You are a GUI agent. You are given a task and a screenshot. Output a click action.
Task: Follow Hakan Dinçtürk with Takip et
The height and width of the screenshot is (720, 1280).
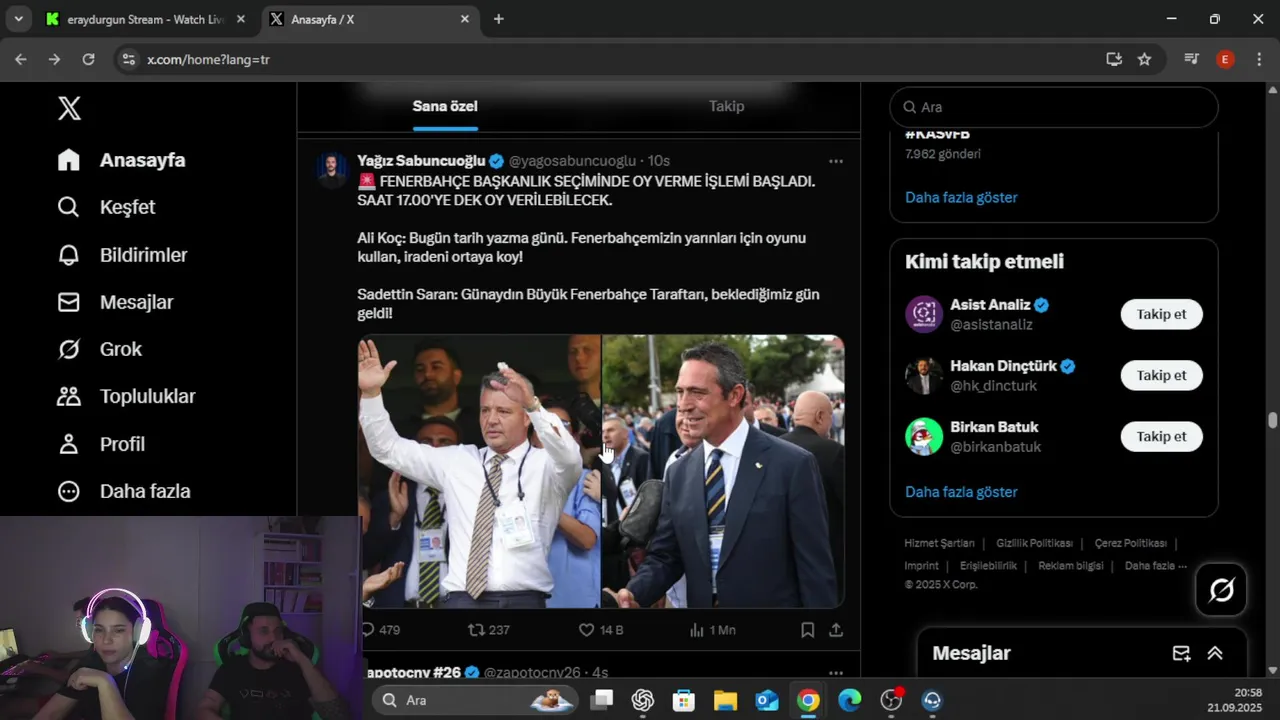click(x=1161, y=375)
